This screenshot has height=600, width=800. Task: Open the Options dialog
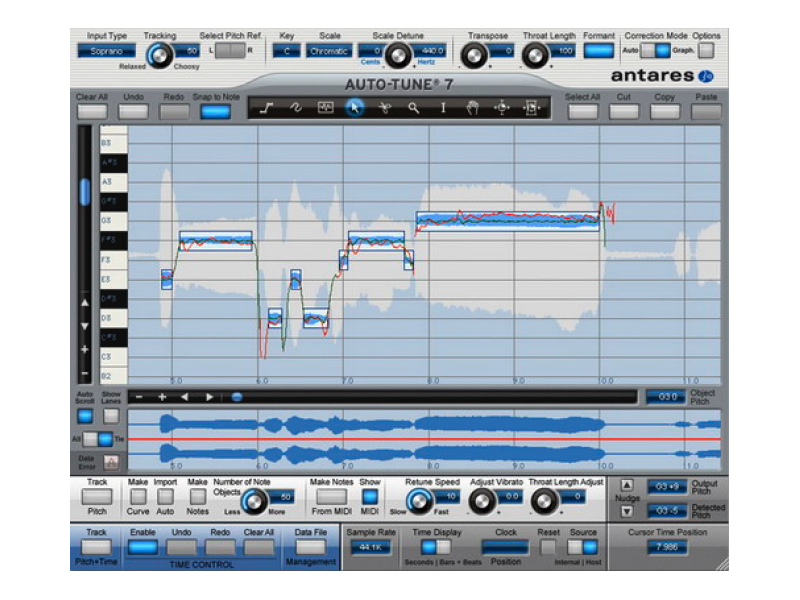click(706, 51)
